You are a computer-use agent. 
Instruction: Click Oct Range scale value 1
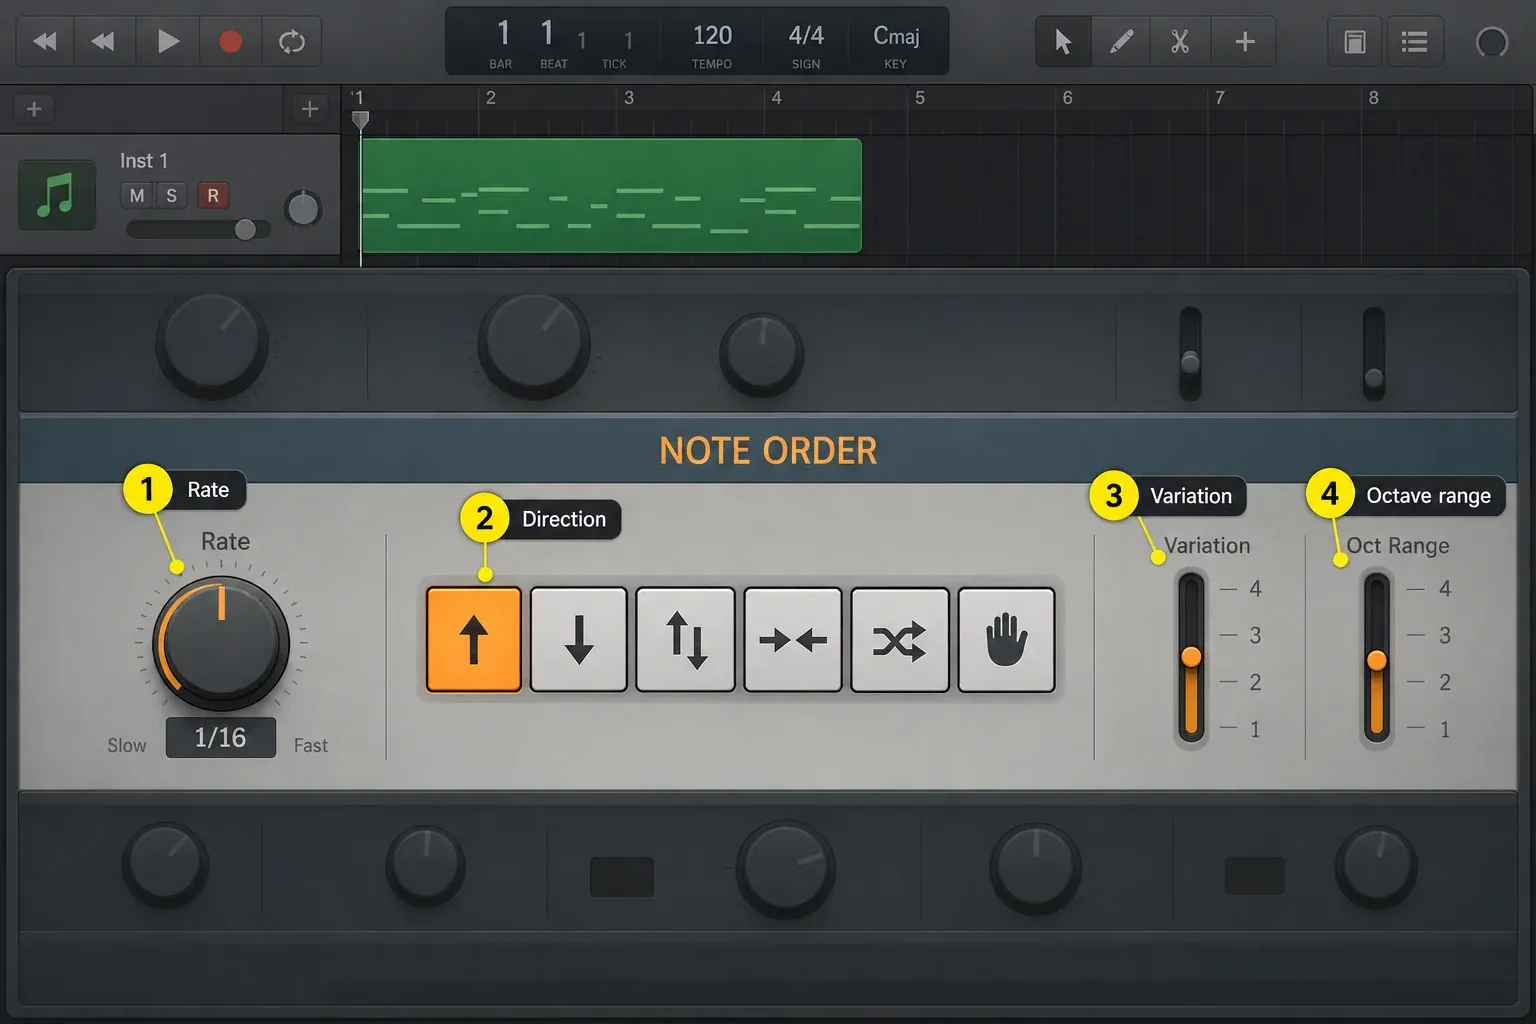pos(1444,730)
